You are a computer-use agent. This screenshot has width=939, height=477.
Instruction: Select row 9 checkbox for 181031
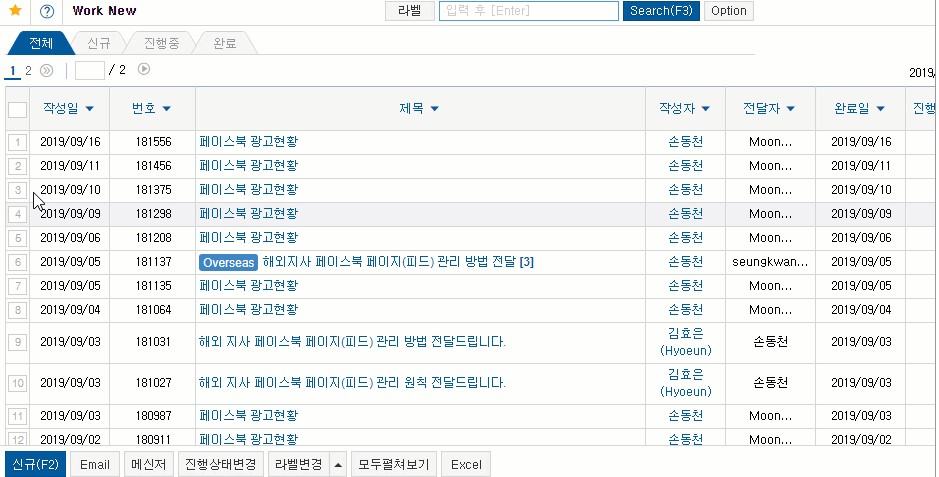click(x=18, y=342)
